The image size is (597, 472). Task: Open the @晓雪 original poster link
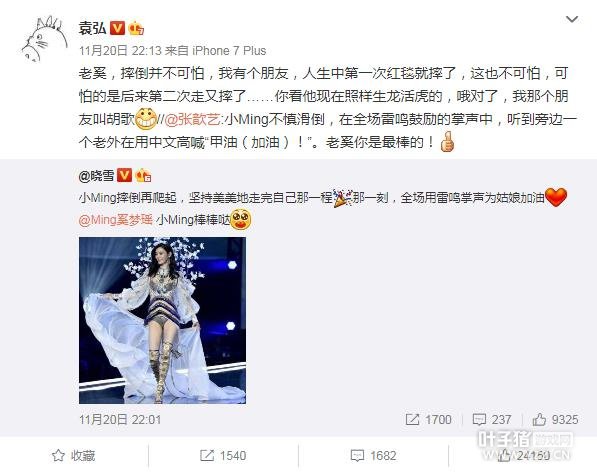click(97, 175)
